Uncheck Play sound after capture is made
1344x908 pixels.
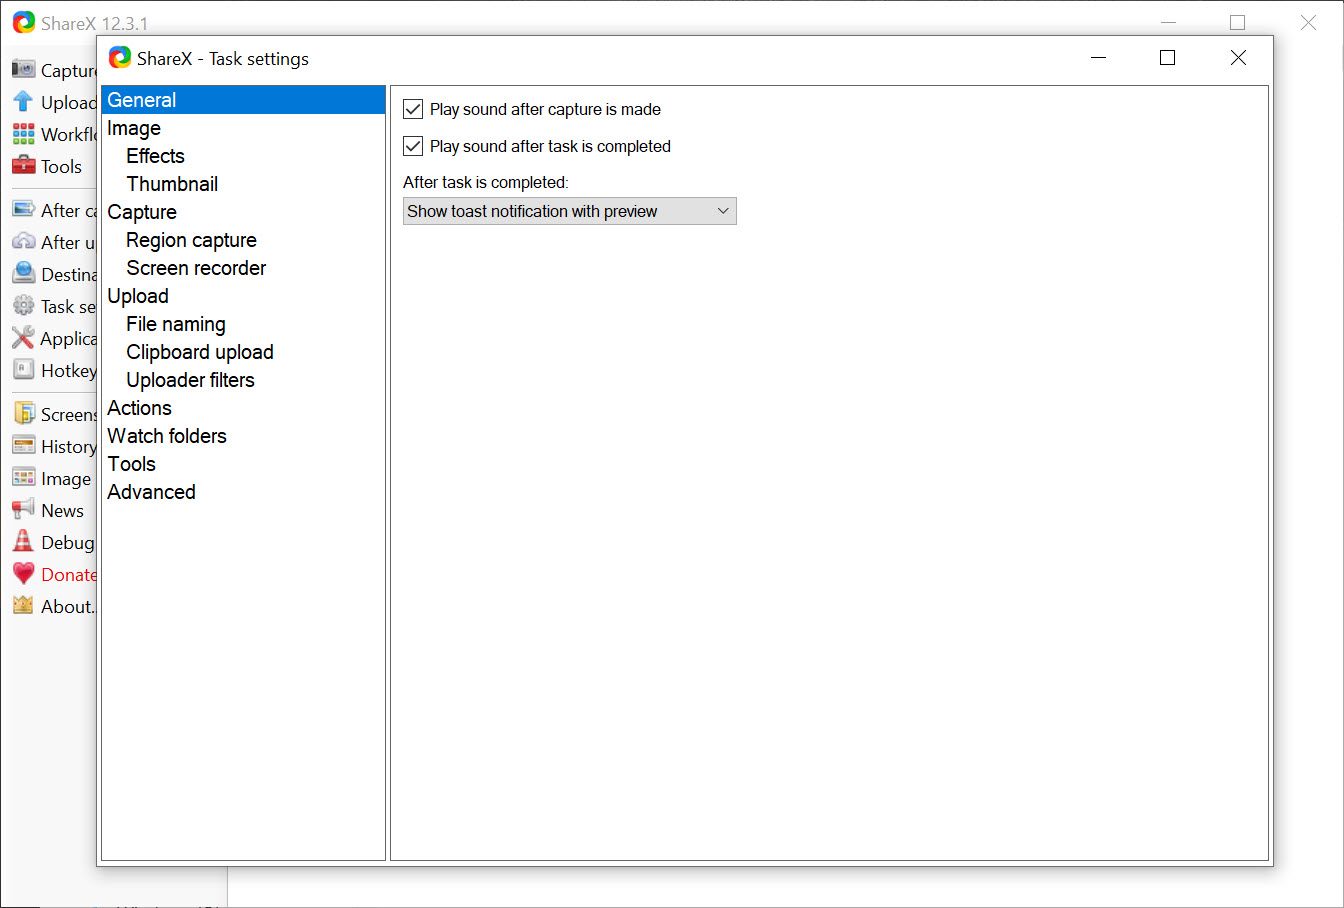(413, 109)
